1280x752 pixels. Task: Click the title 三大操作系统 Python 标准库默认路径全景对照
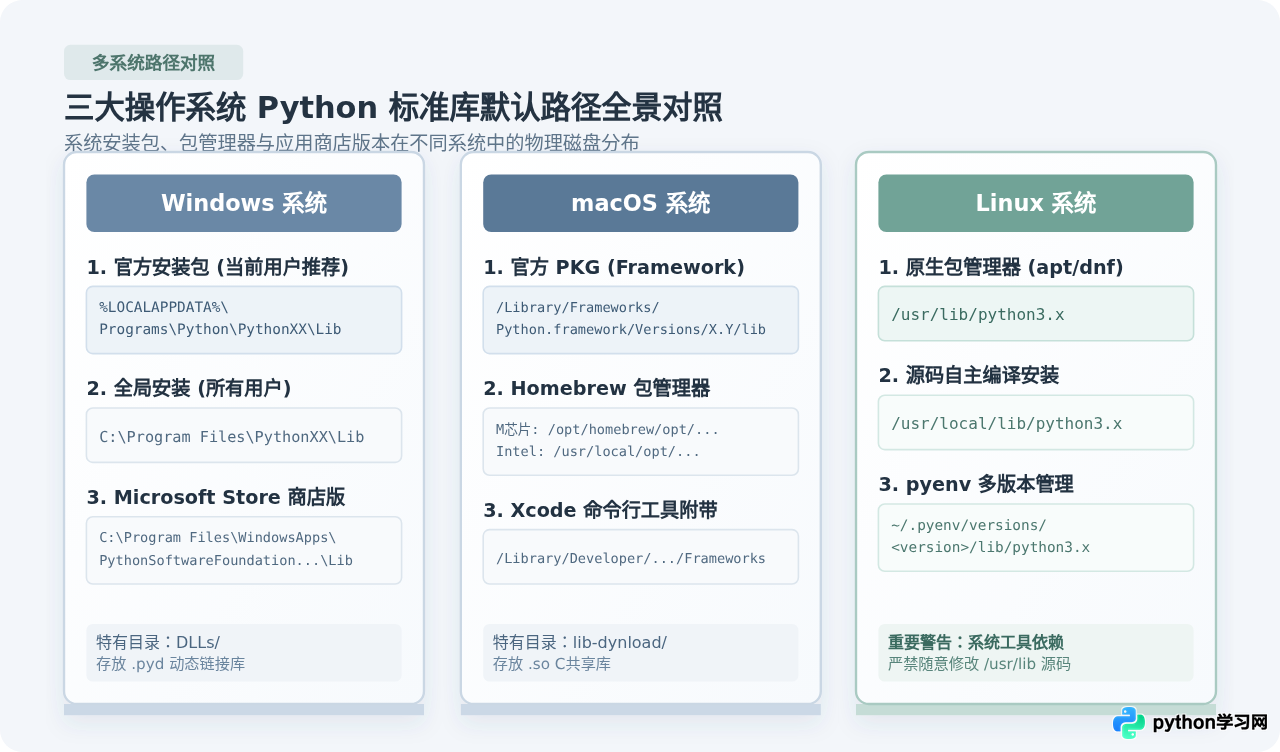click(393, 107)
